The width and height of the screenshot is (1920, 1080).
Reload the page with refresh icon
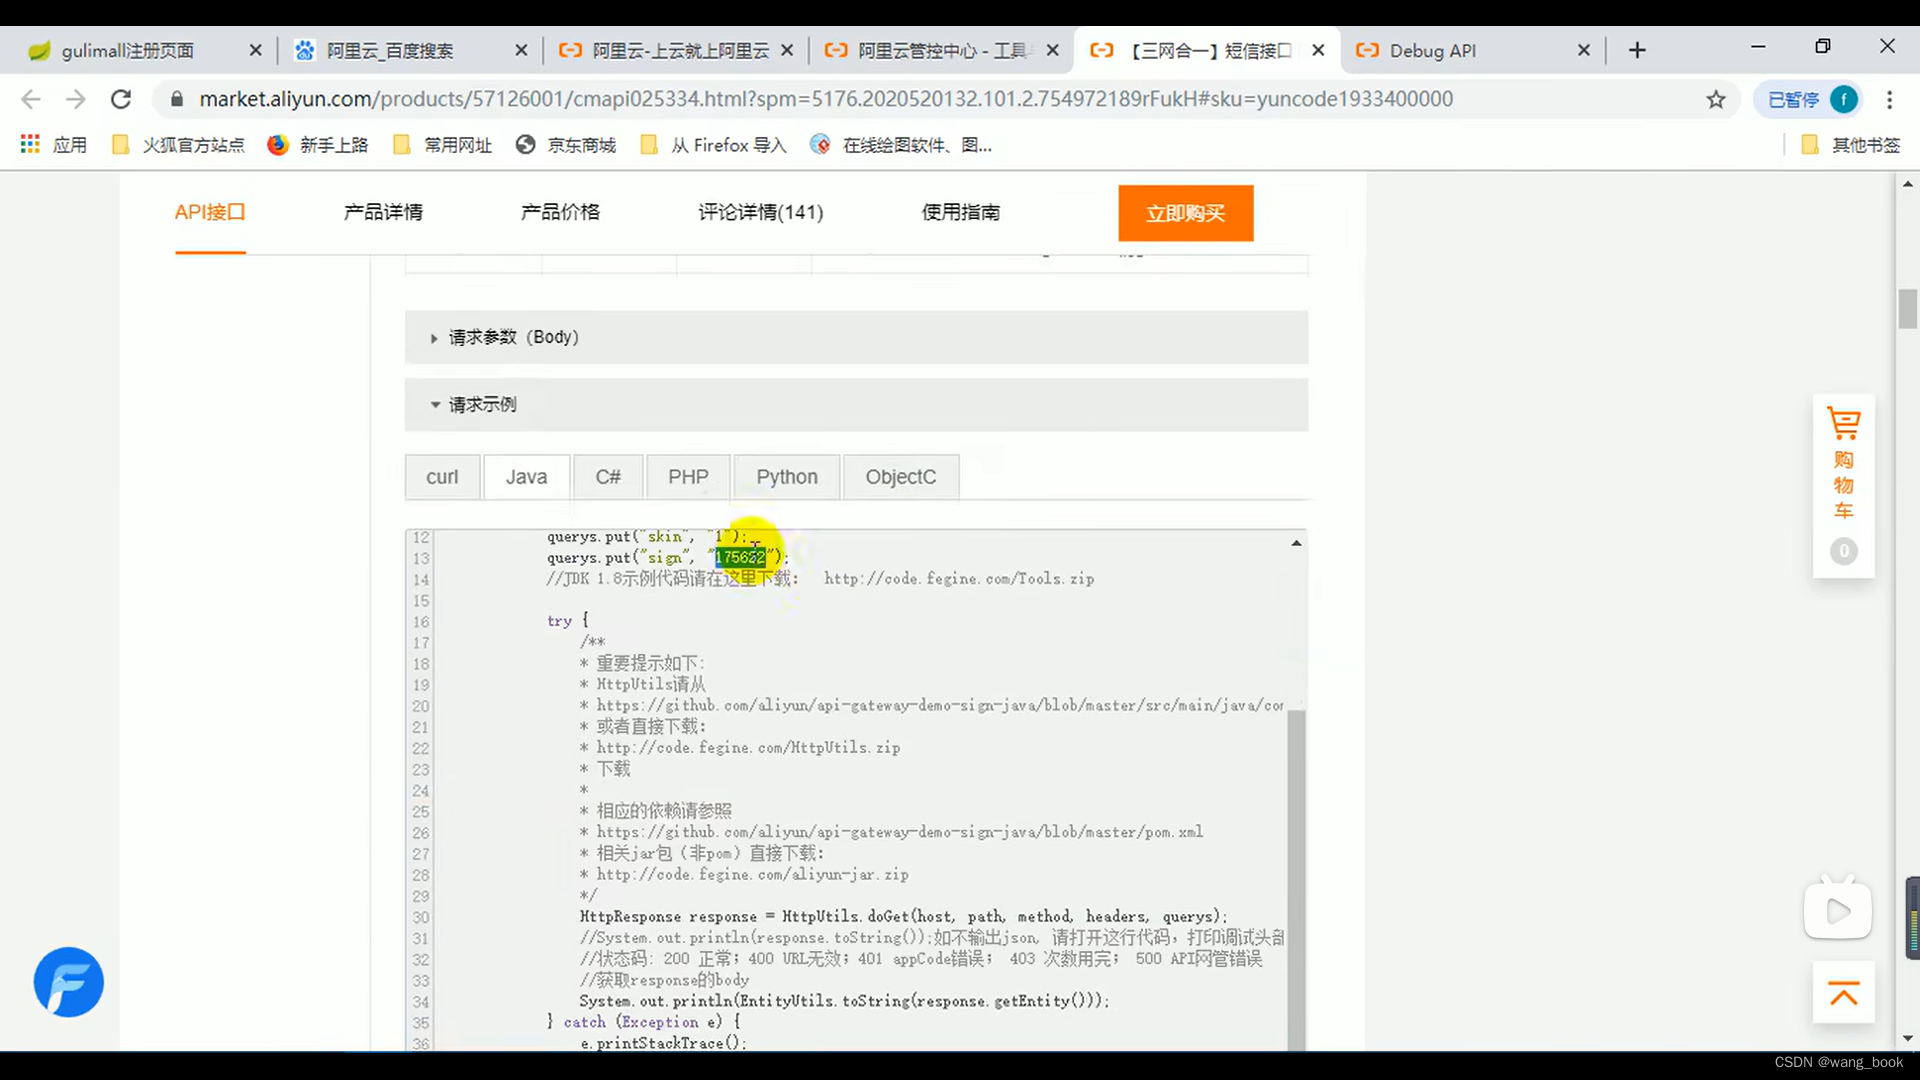tap(121, 99)
